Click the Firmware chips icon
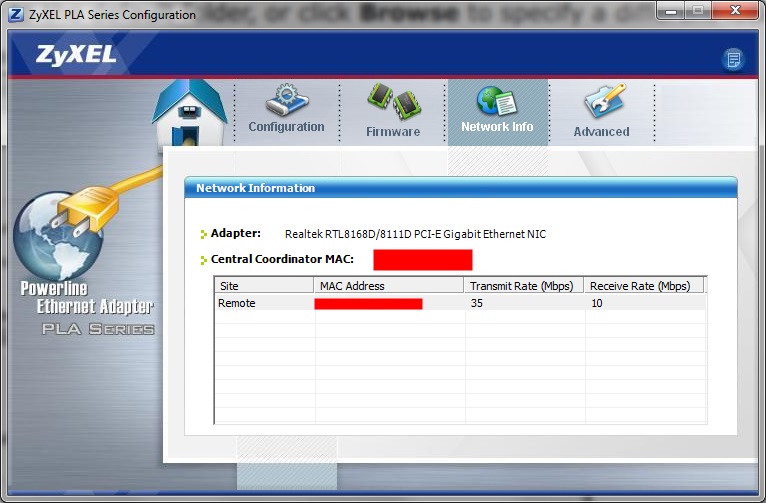The image size is (766, 503). click(x=394, y=102)
